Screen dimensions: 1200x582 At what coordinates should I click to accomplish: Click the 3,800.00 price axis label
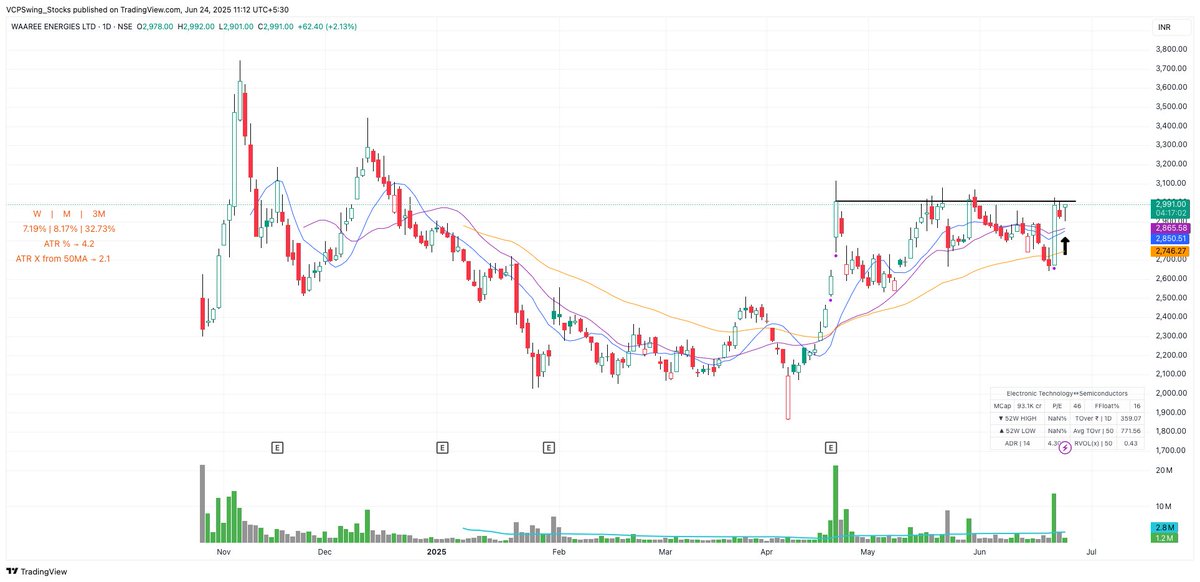click(x=1171, y=49)
